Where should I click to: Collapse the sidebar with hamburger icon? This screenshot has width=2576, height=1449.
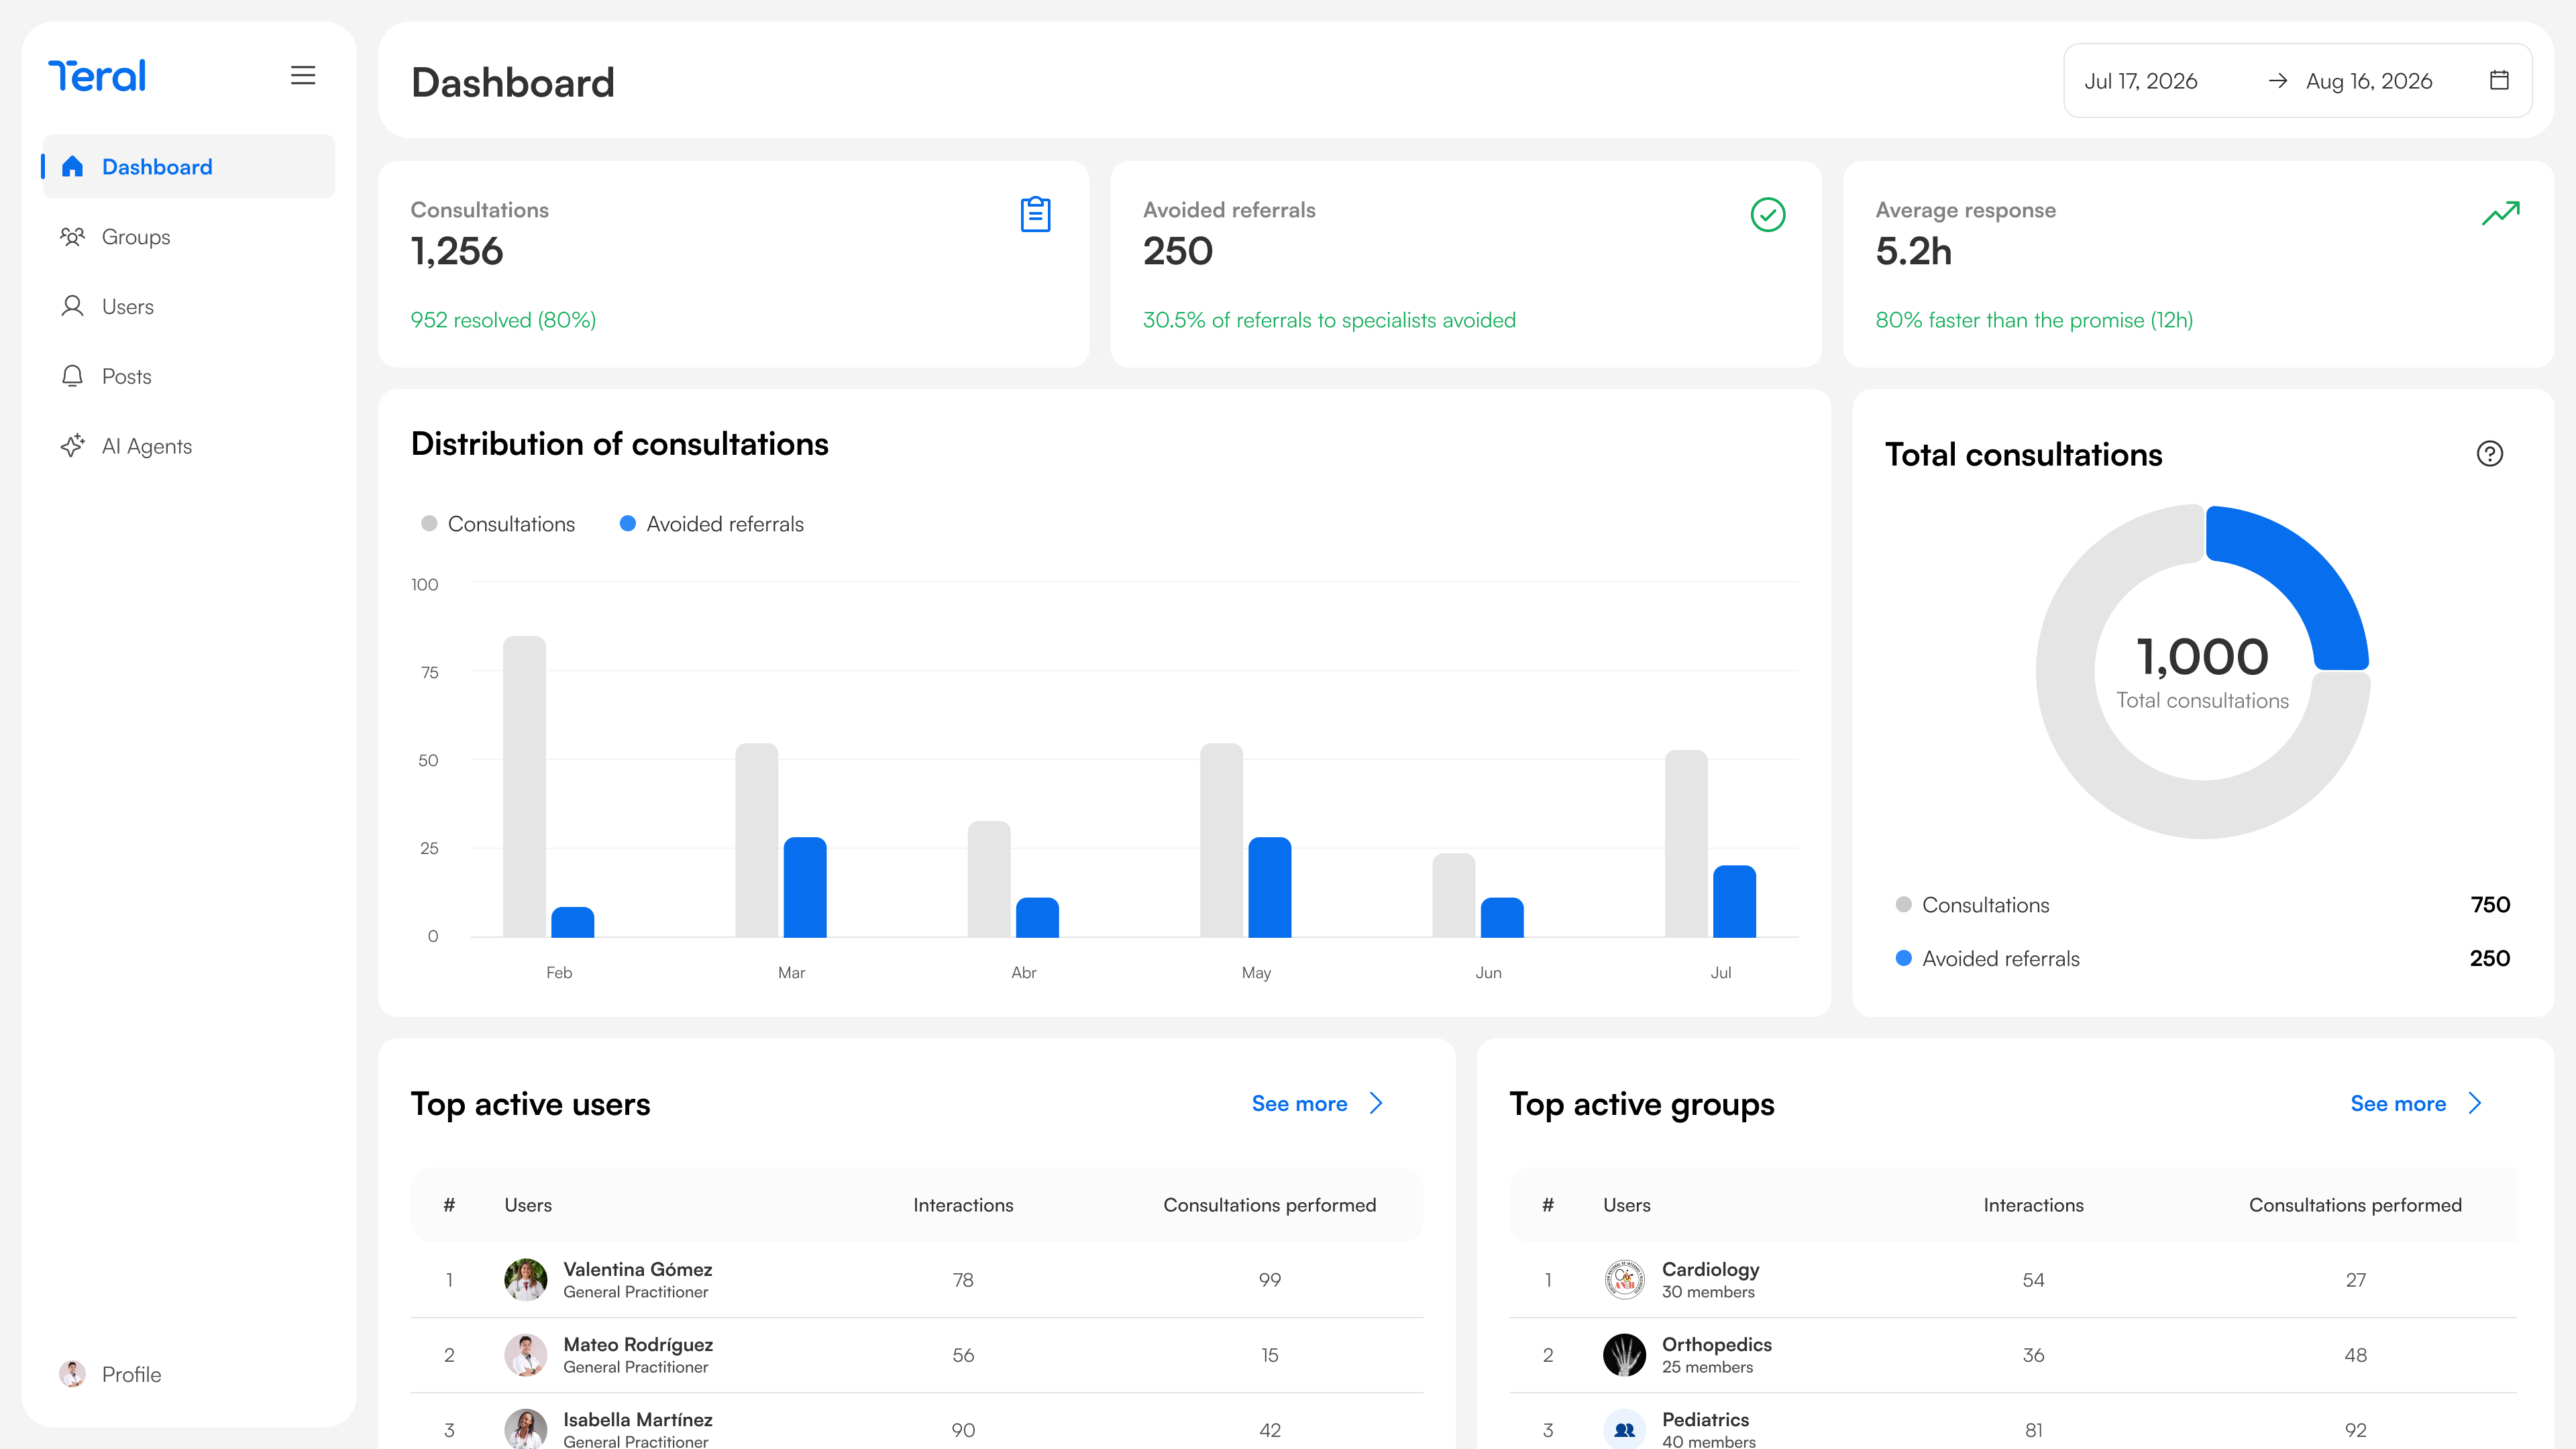pos(303,76)
